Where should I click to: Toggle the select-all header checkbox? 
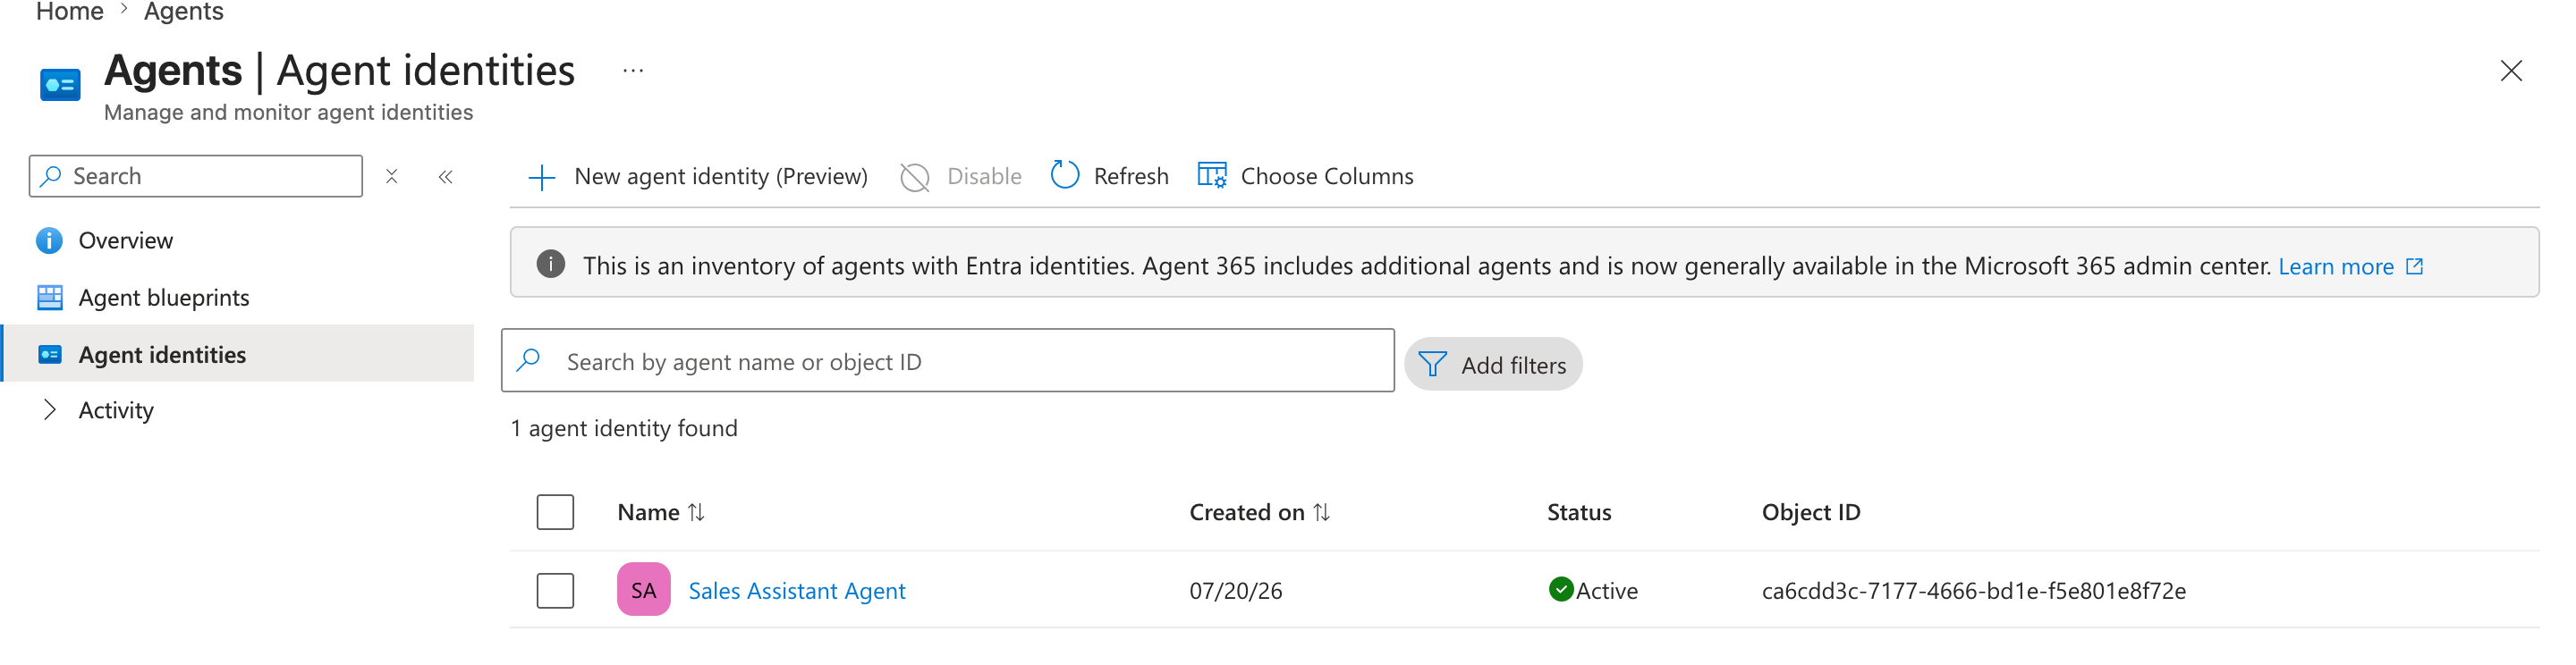coord(555,512)
